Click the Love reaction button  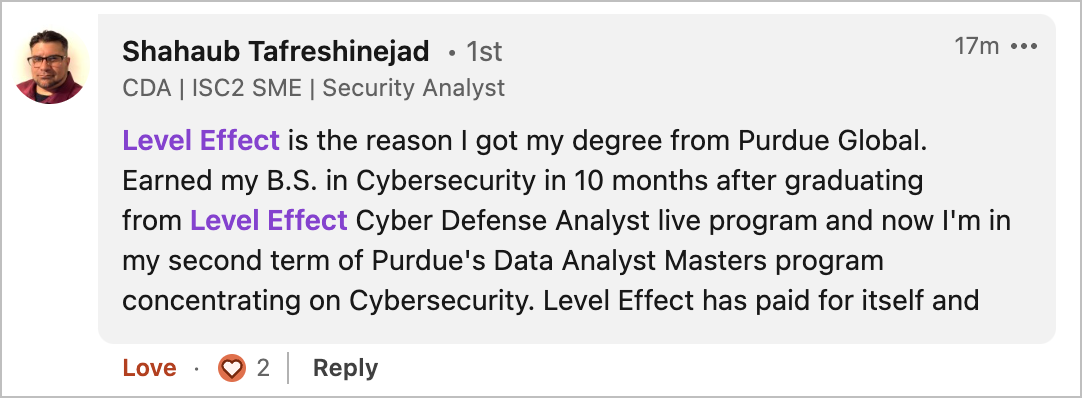pos(149,368)
